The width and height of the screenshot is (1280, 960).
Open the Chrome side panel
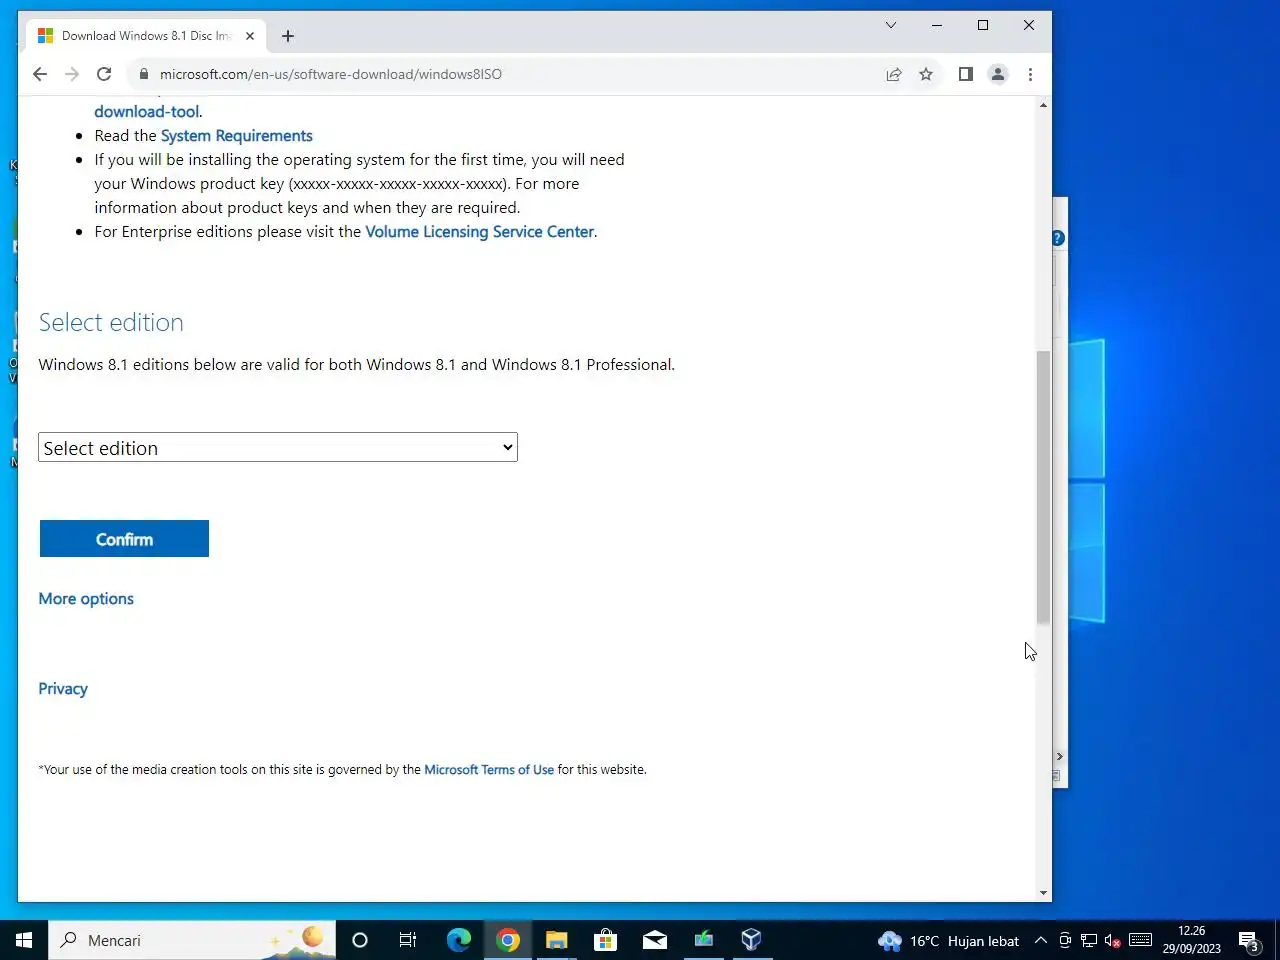965,74
